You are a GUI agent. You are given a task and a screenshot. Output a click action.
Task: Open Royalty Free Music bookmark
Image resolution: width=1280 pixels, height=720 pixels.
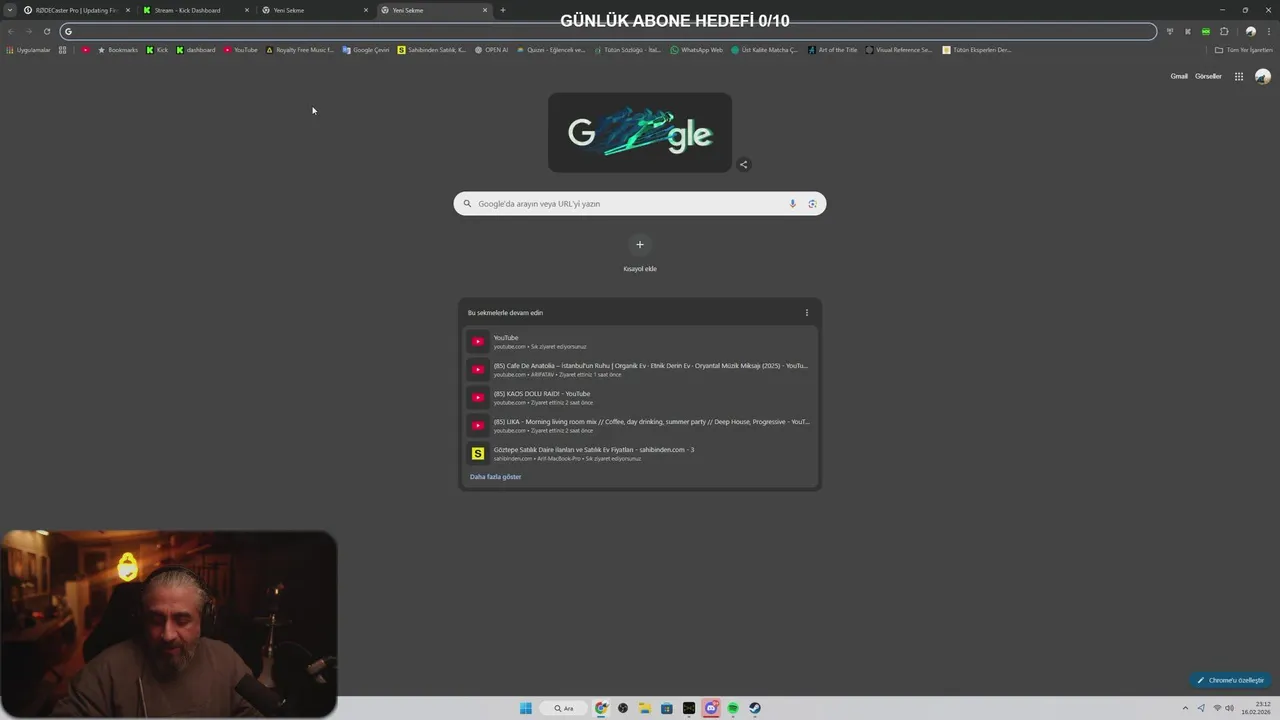click(299, 50)
